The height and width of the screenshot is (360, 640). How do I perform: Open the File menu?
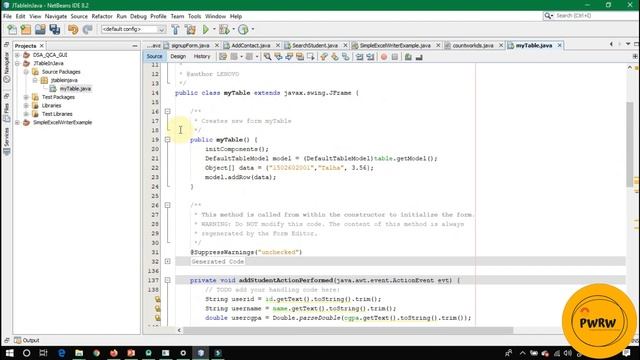pos(7,16)
